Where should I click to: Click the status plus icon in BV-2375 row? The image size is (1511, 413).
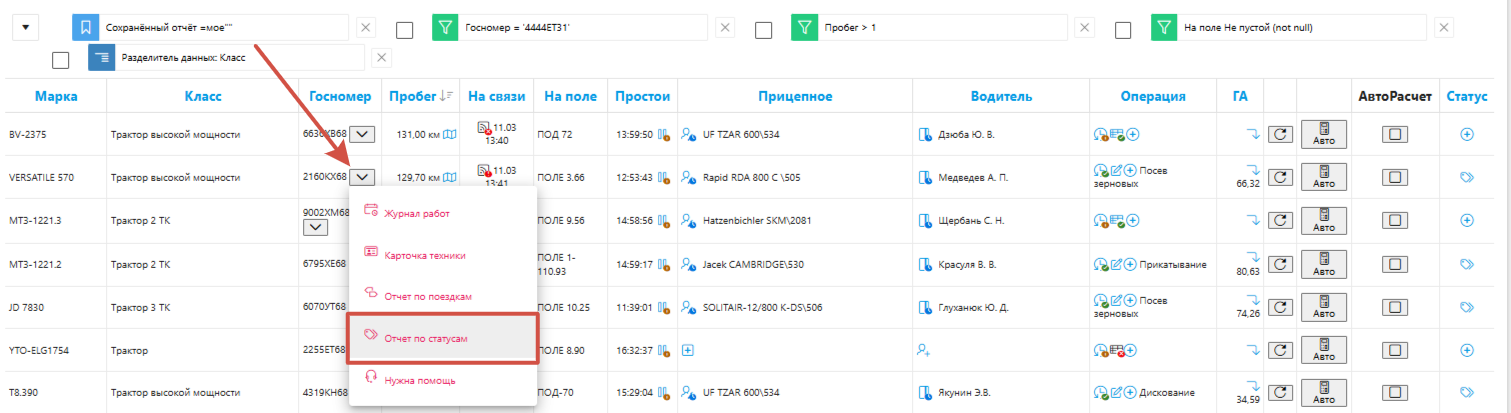tap(1467, 134)
